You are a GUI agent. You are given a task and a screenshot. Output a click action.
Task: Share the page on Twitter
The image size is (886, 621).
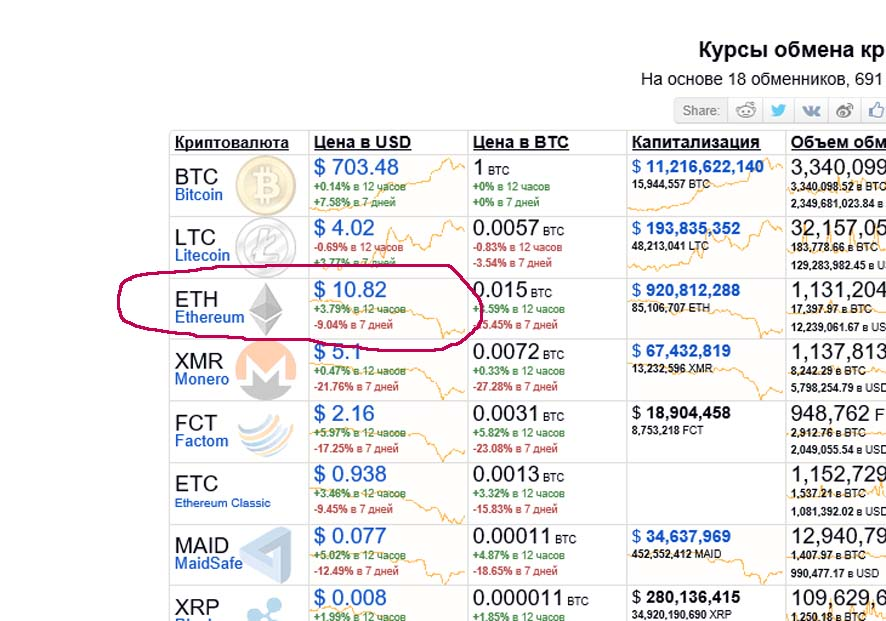tap(777, 110)
